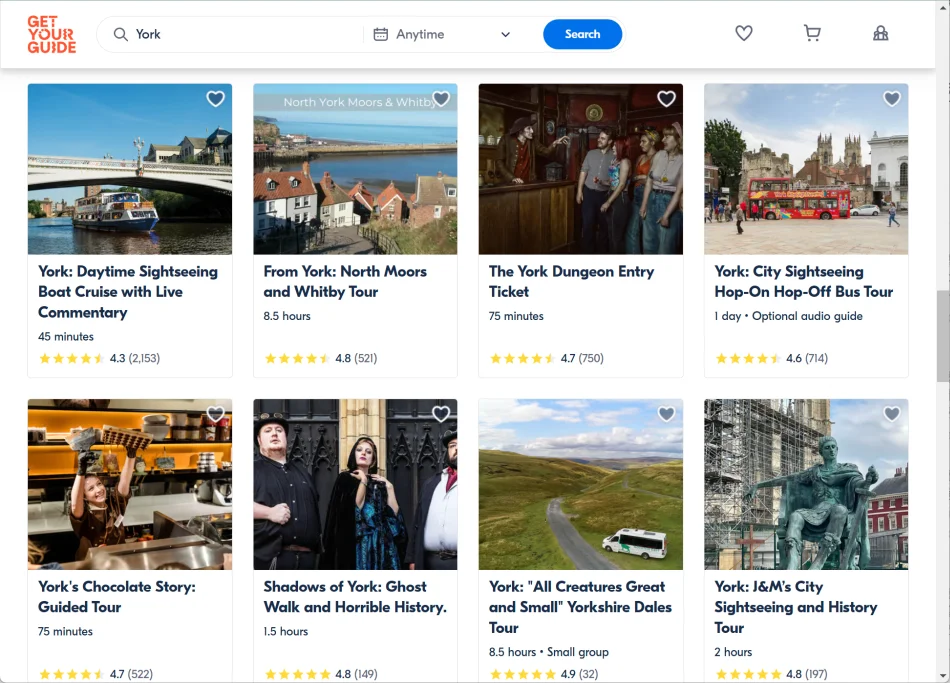The width and height of the screenshot is (950, 683).
Task: Favorite the Daytime Sightseeing Boat Cruise
Action: [215, 99]
